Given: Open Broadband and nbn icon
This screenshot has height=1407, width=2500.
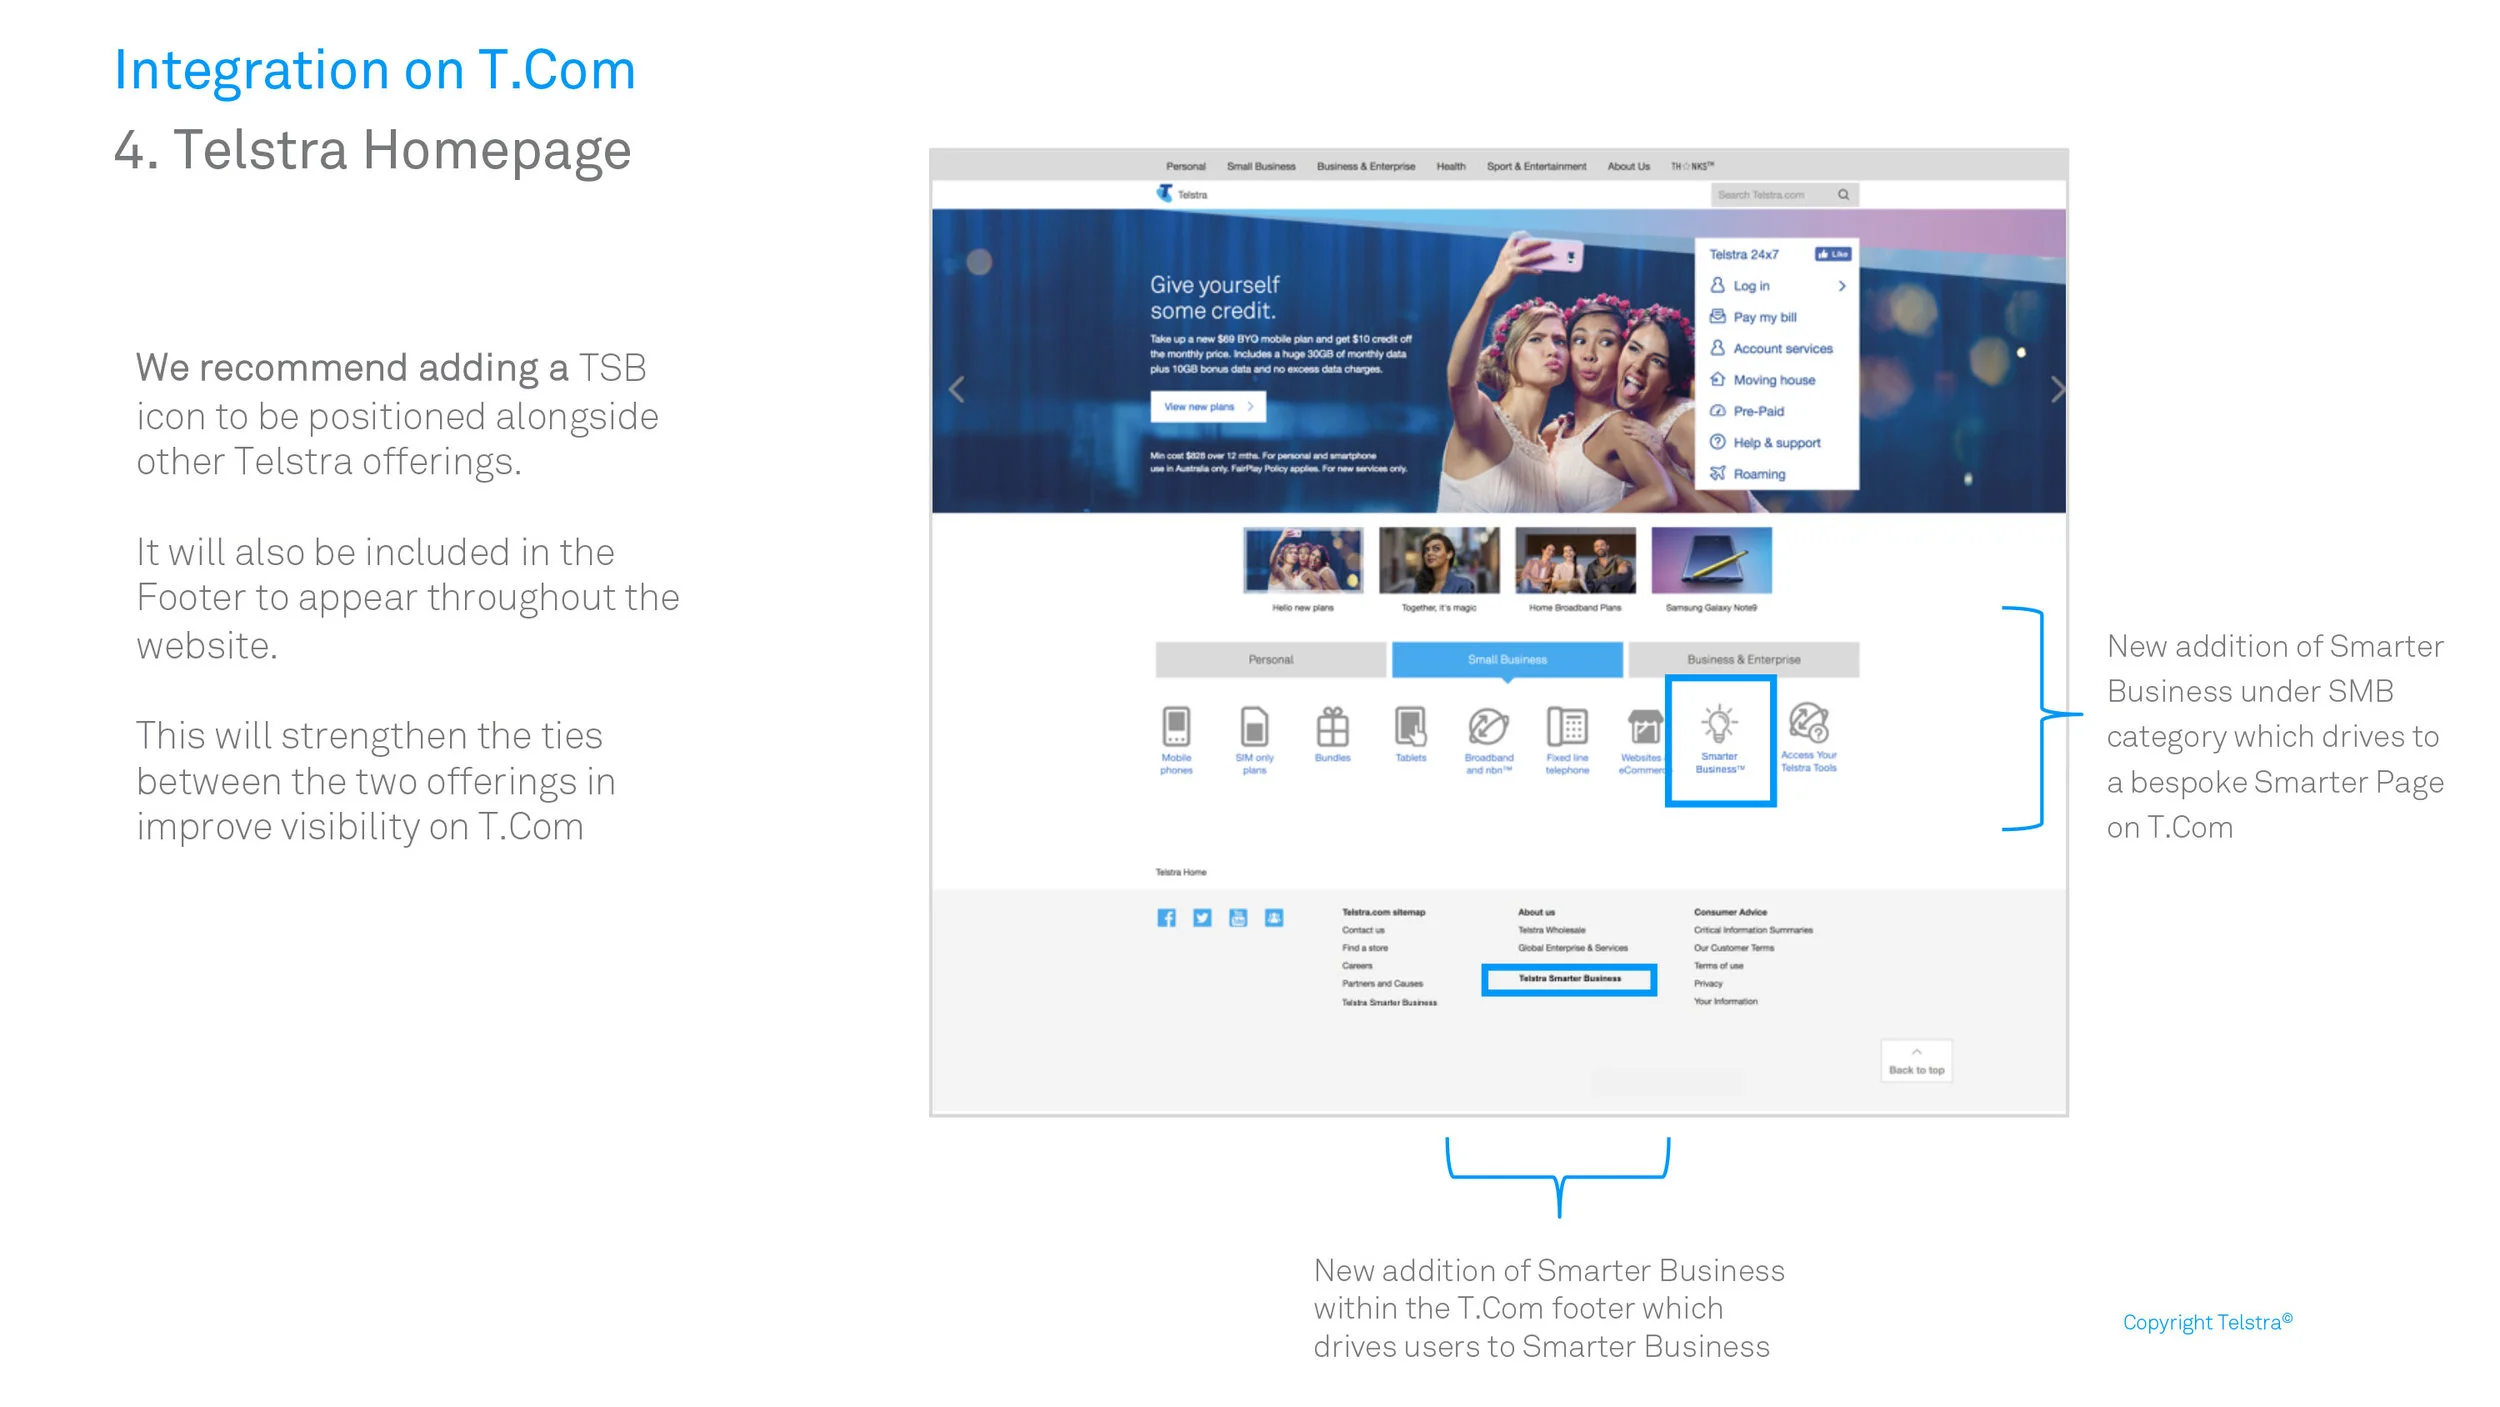Looking at the screenshot, I should pyautogui.click(x=1488, y=727).
